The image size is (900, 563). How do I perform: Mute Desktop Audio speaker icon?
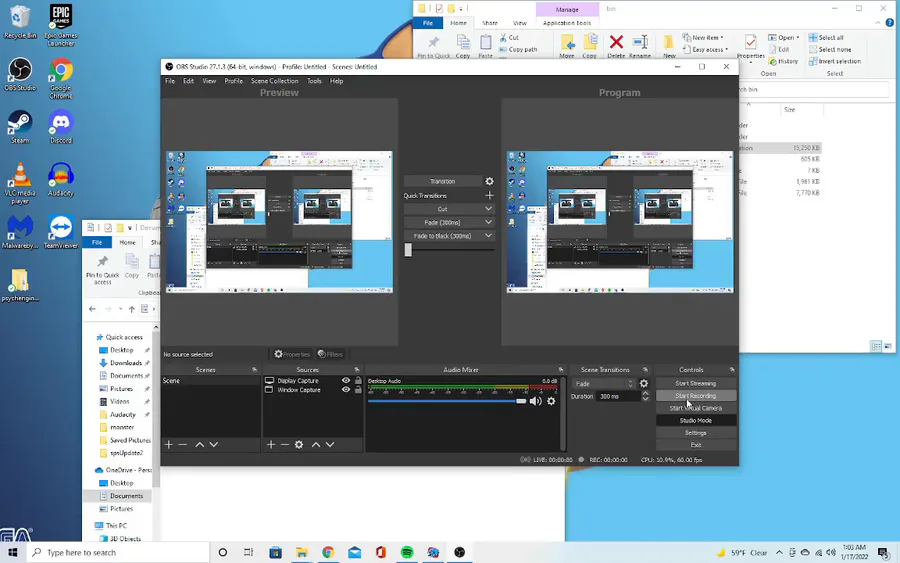point(536,401)
